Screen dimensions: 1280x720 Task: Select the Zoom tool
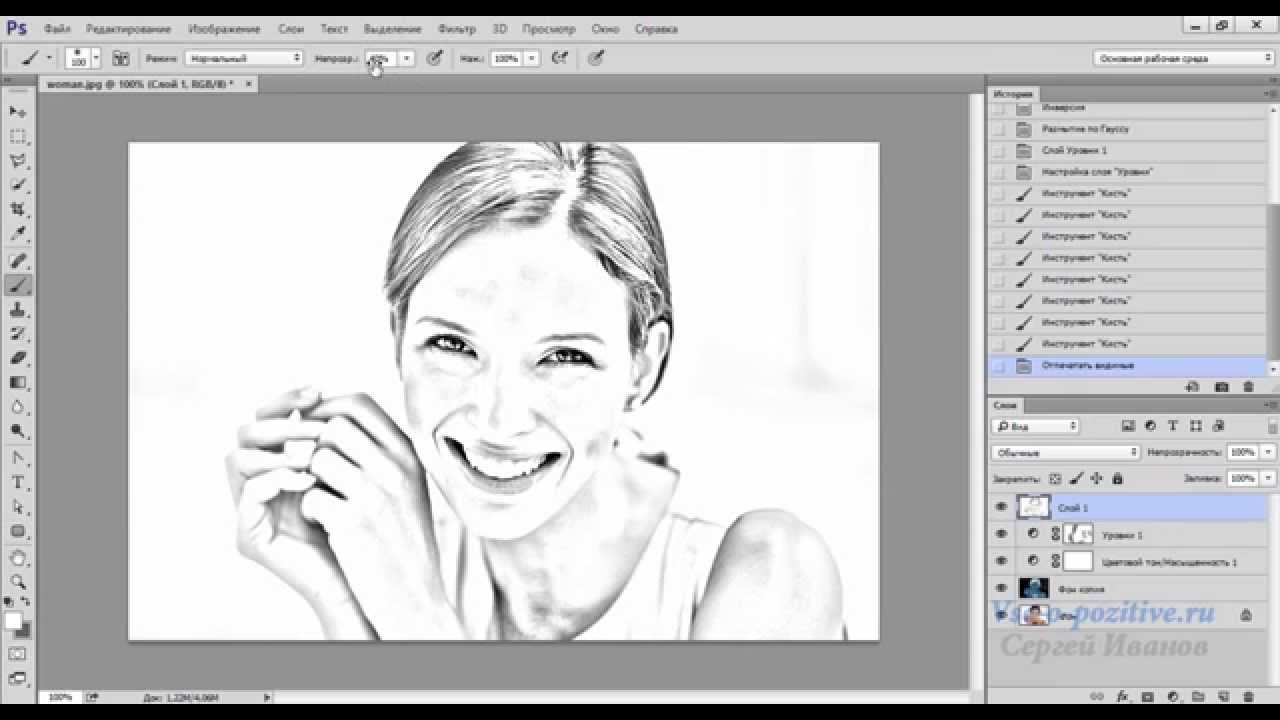(18, 582)
